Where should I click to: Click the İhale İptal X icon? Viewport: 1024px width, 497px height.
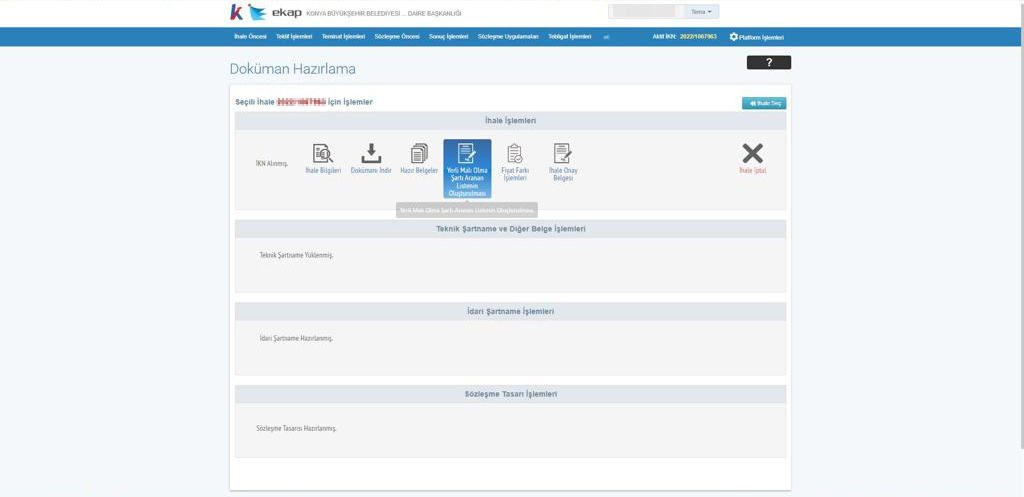coord(752,154)
